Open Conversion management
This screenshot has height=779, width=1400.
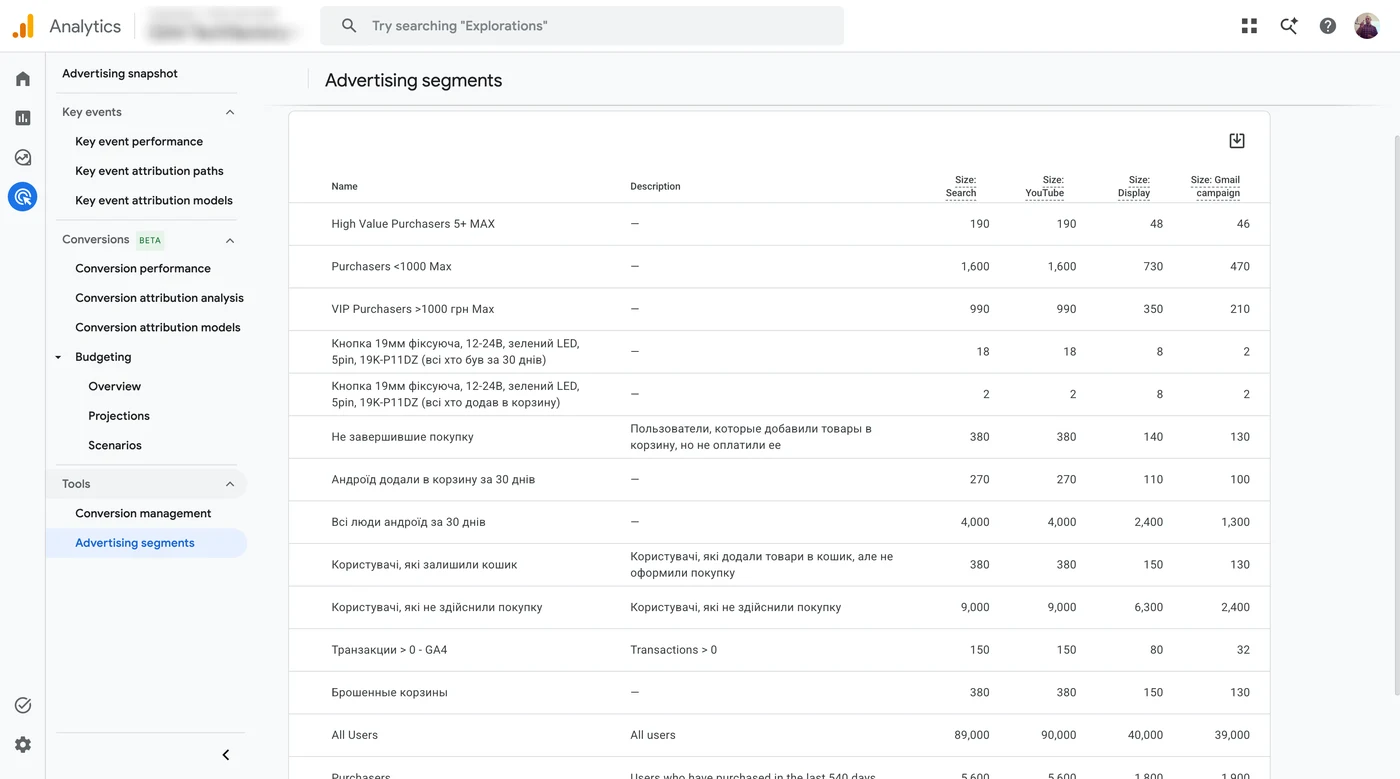coord(143,513)
